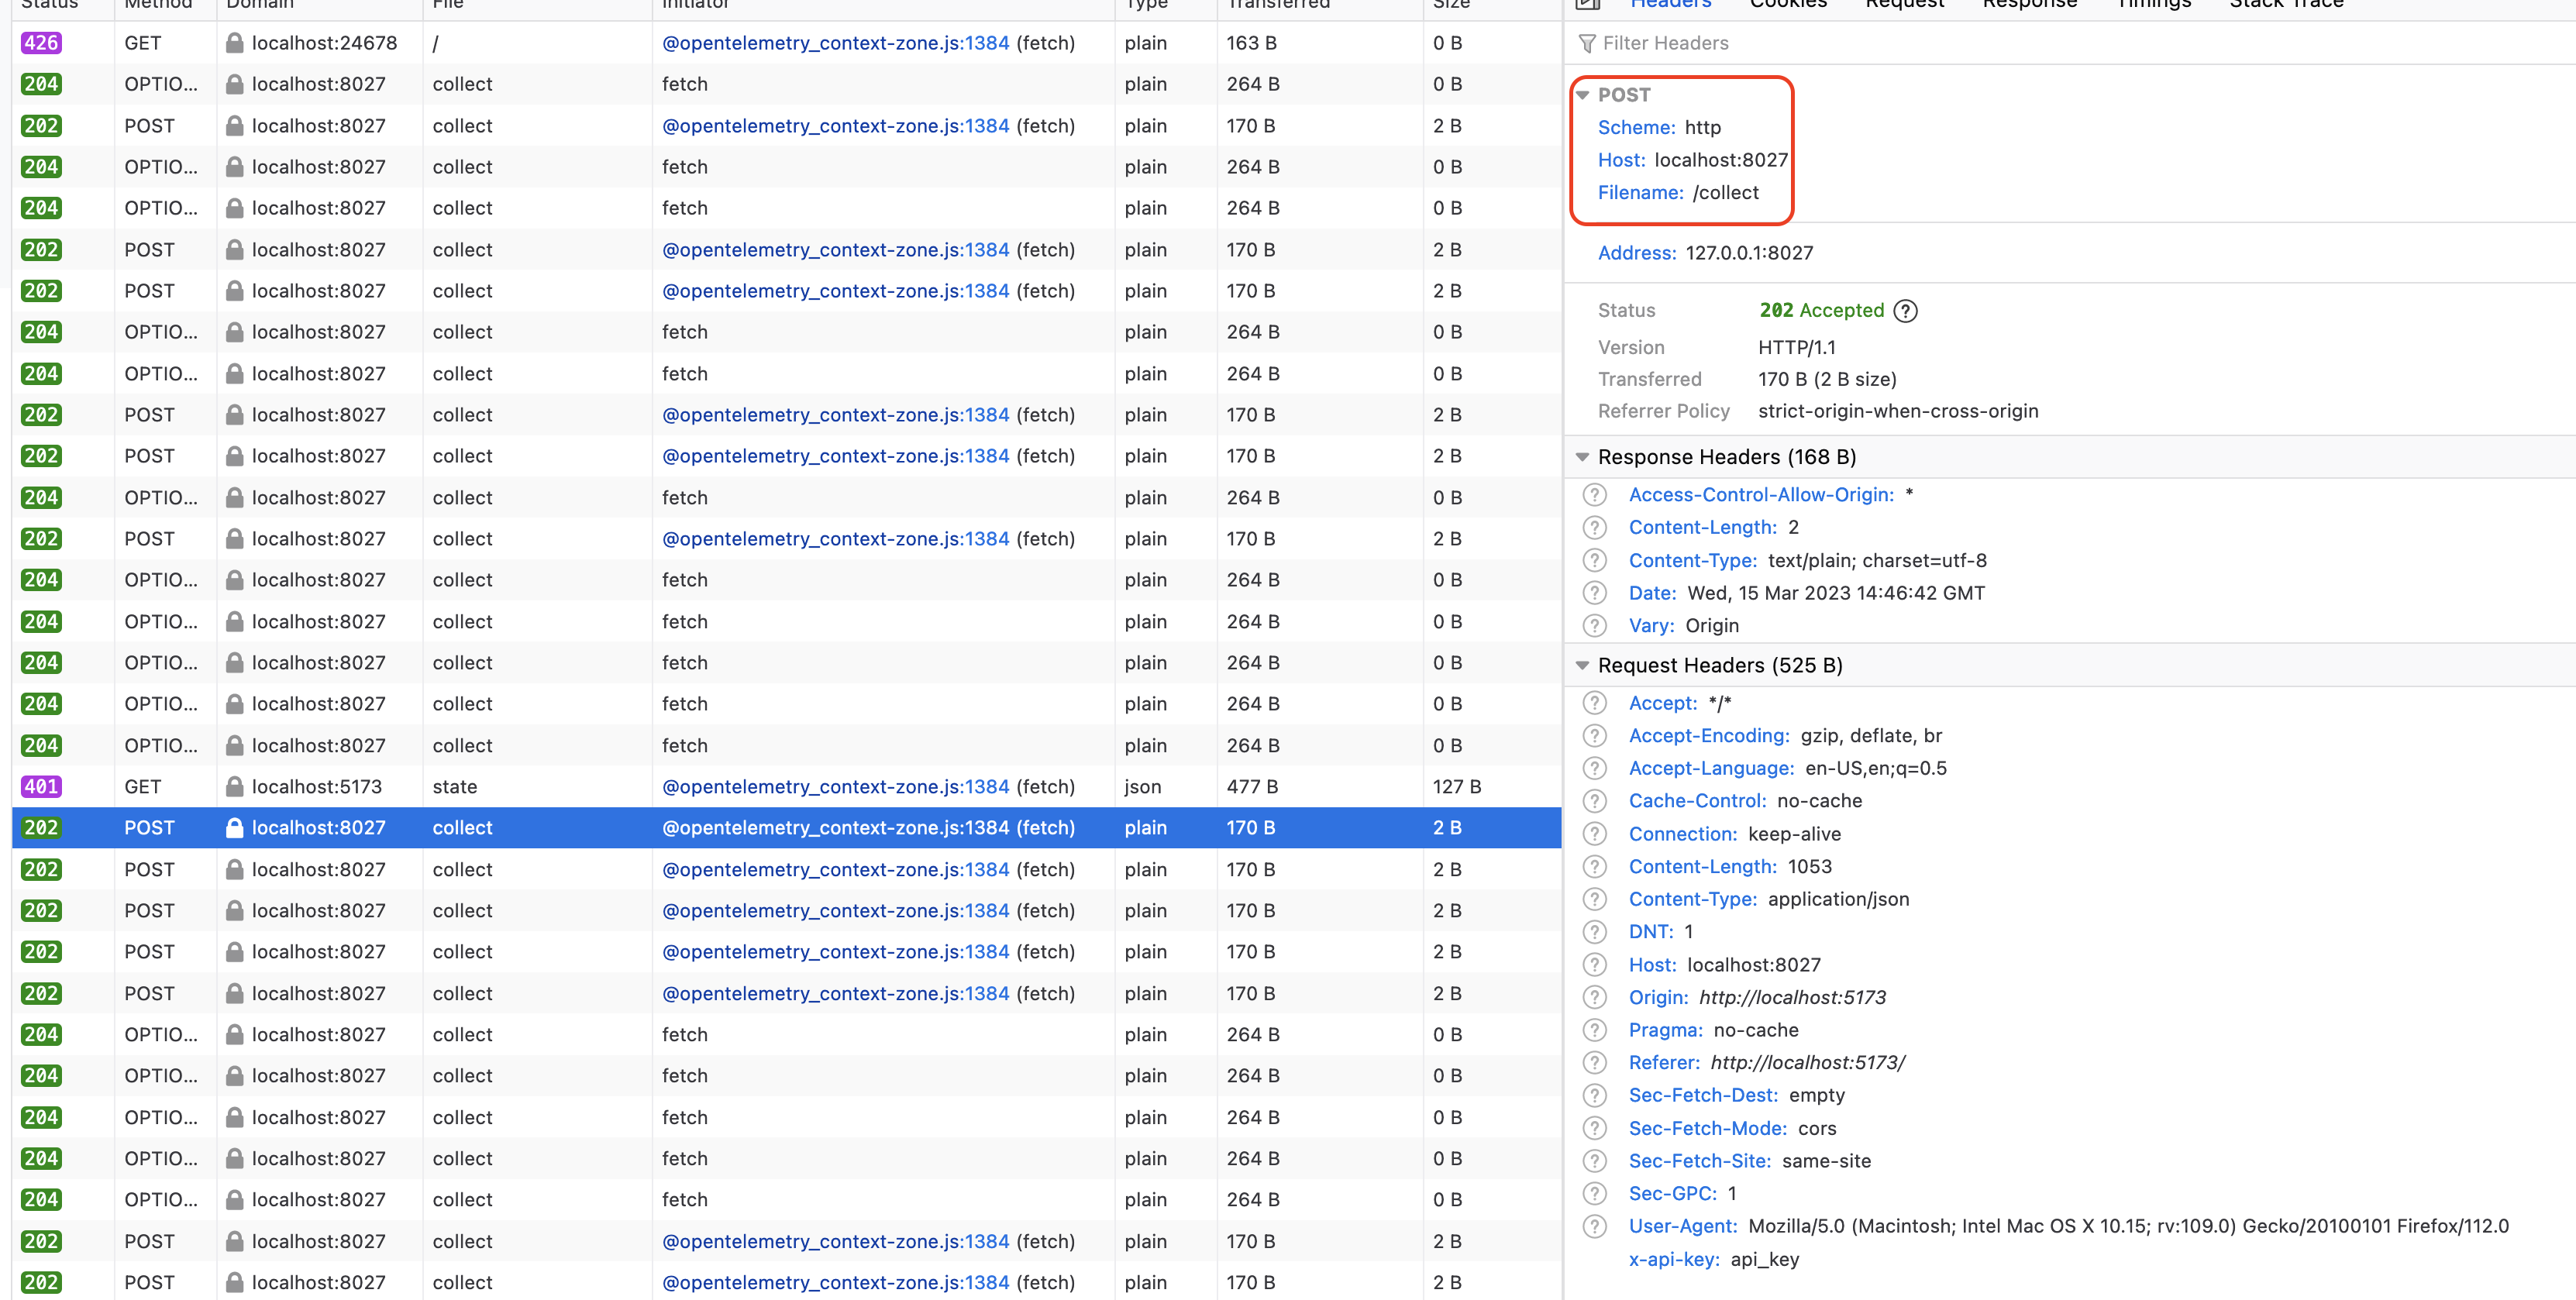This screenshot has width=2576, height=1300.
Task: Click the lock icon next to localhost:5173
Action: click(x=236, y=787)
